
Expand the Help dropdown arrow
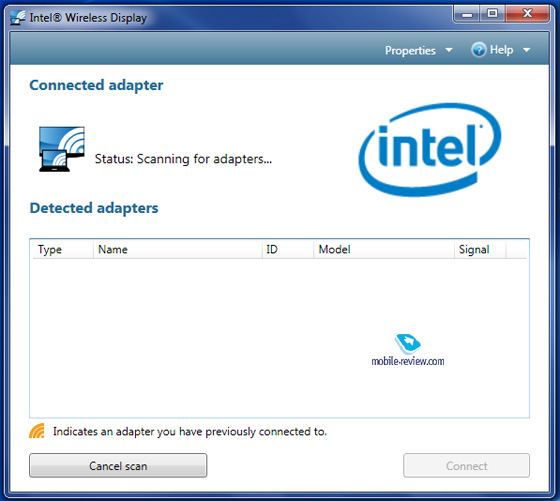(526, 50)
